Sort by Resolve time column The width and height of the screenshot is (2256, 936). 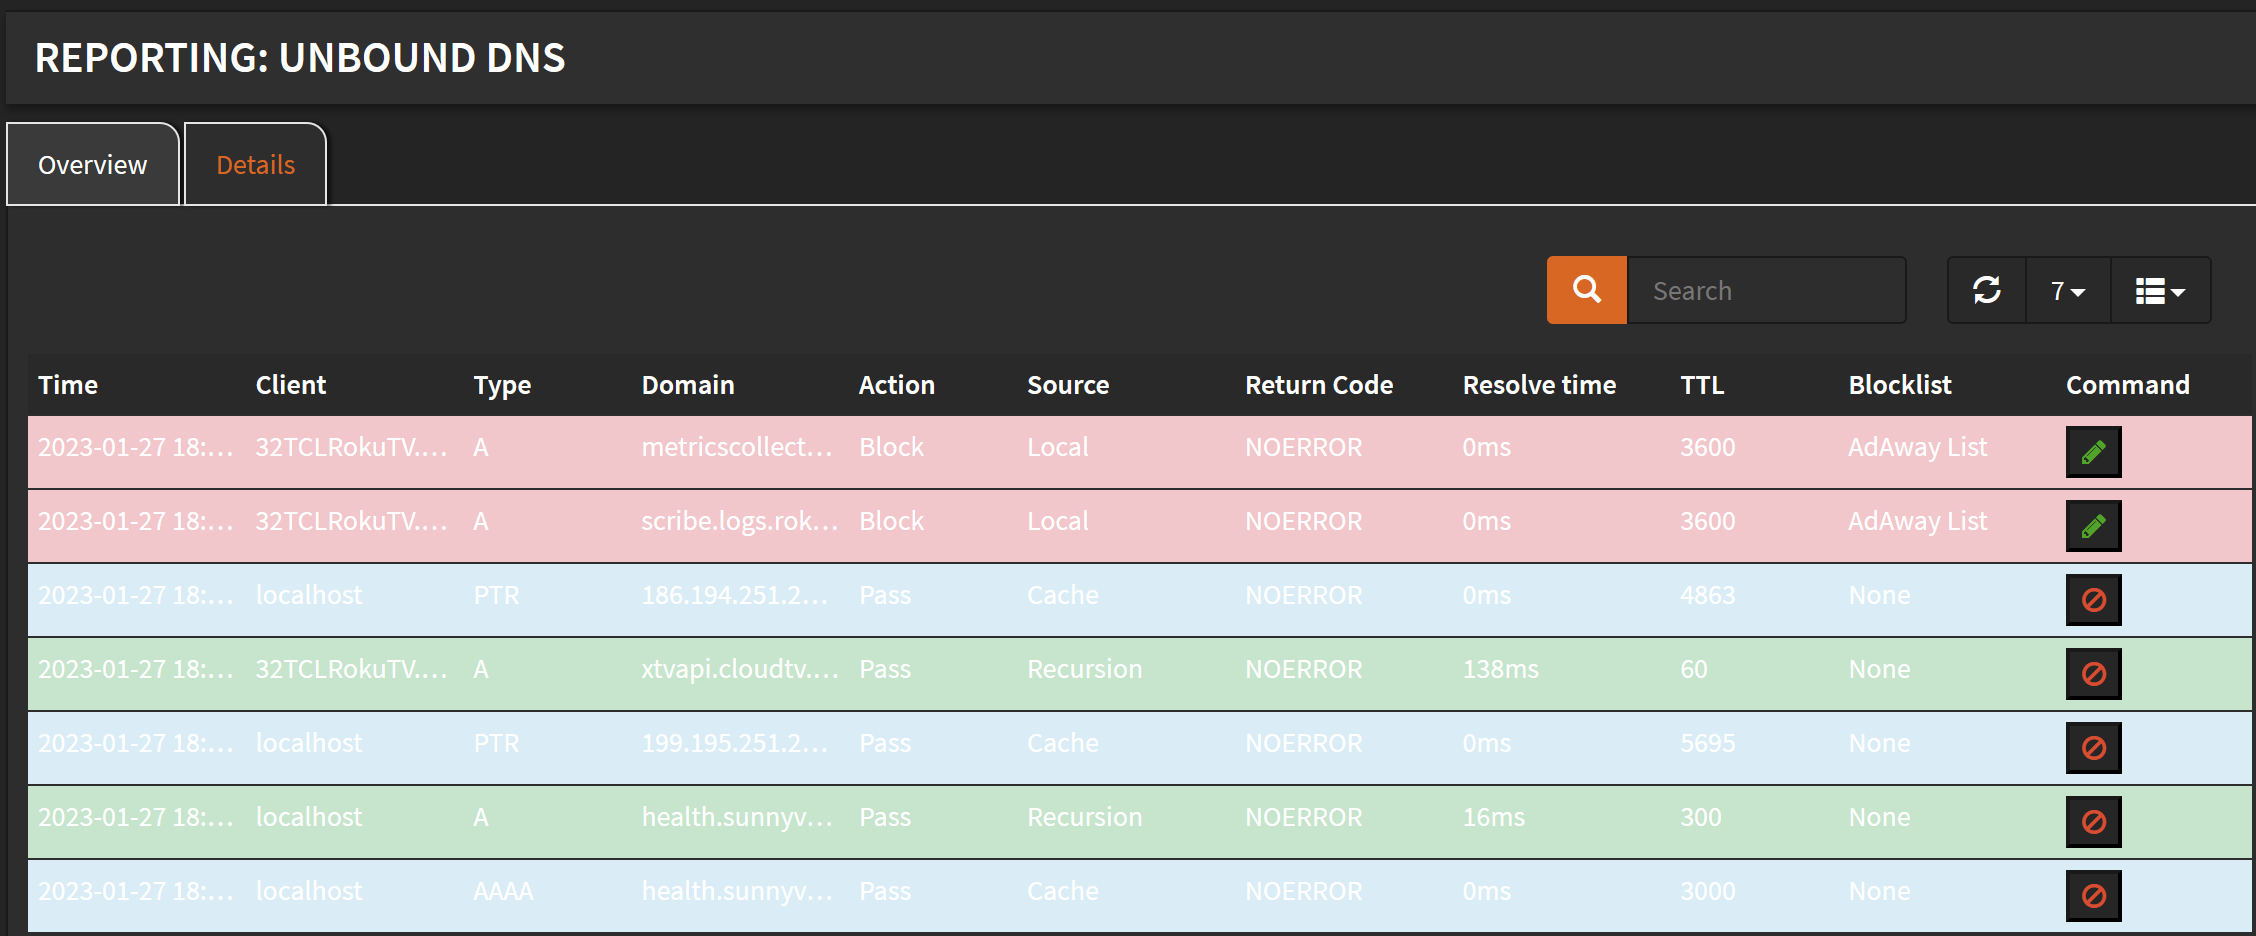click(1539, 384)
